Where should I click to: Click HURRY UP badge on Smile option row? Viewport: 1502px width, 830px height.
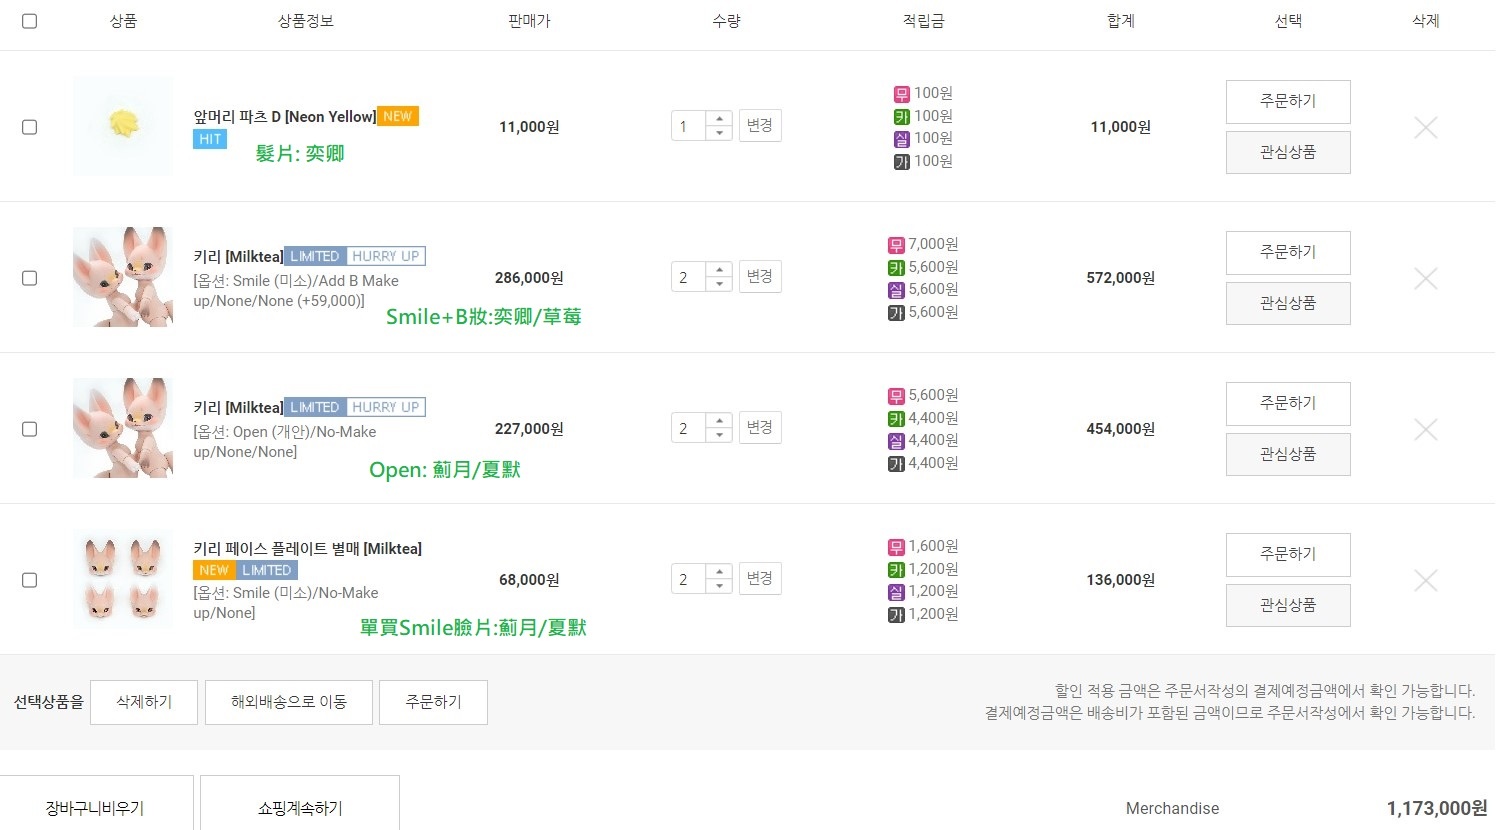point(386,256)
